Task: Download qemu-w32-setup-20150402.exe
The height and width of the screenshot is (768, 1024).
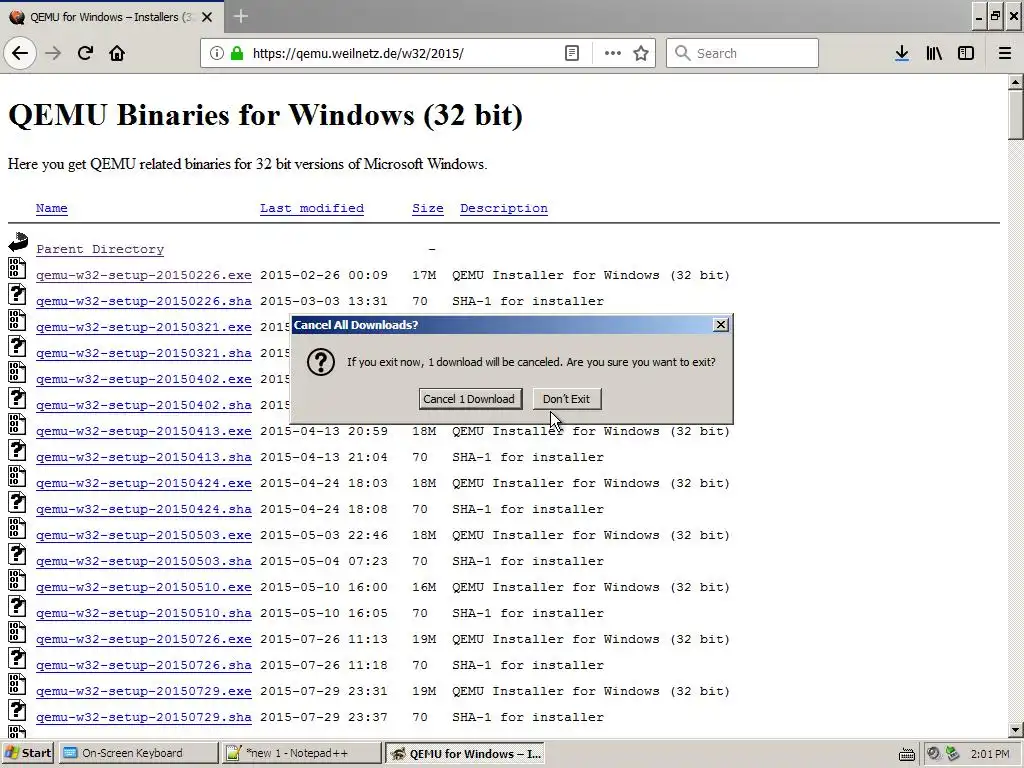Action: coord(144,379)
